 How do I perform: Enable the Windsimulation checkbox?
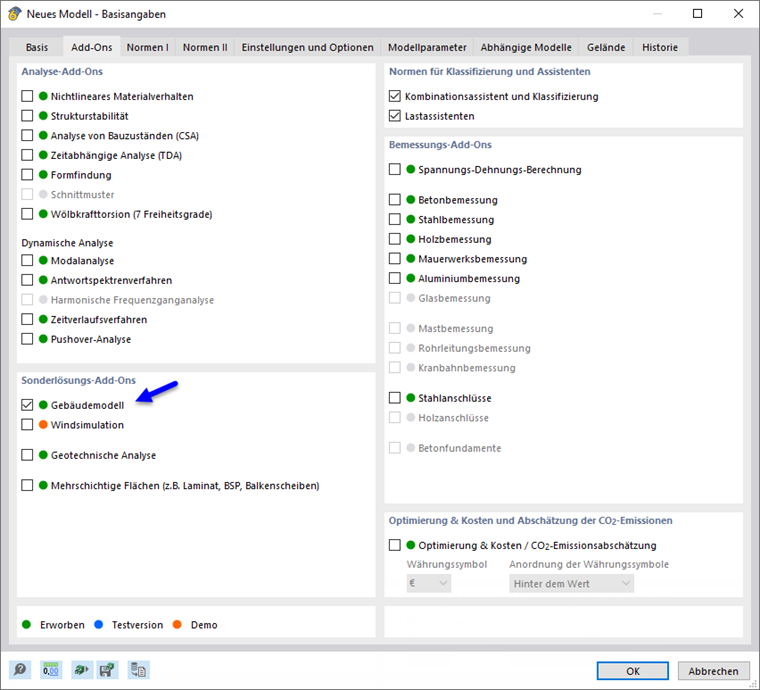(27, 424)
